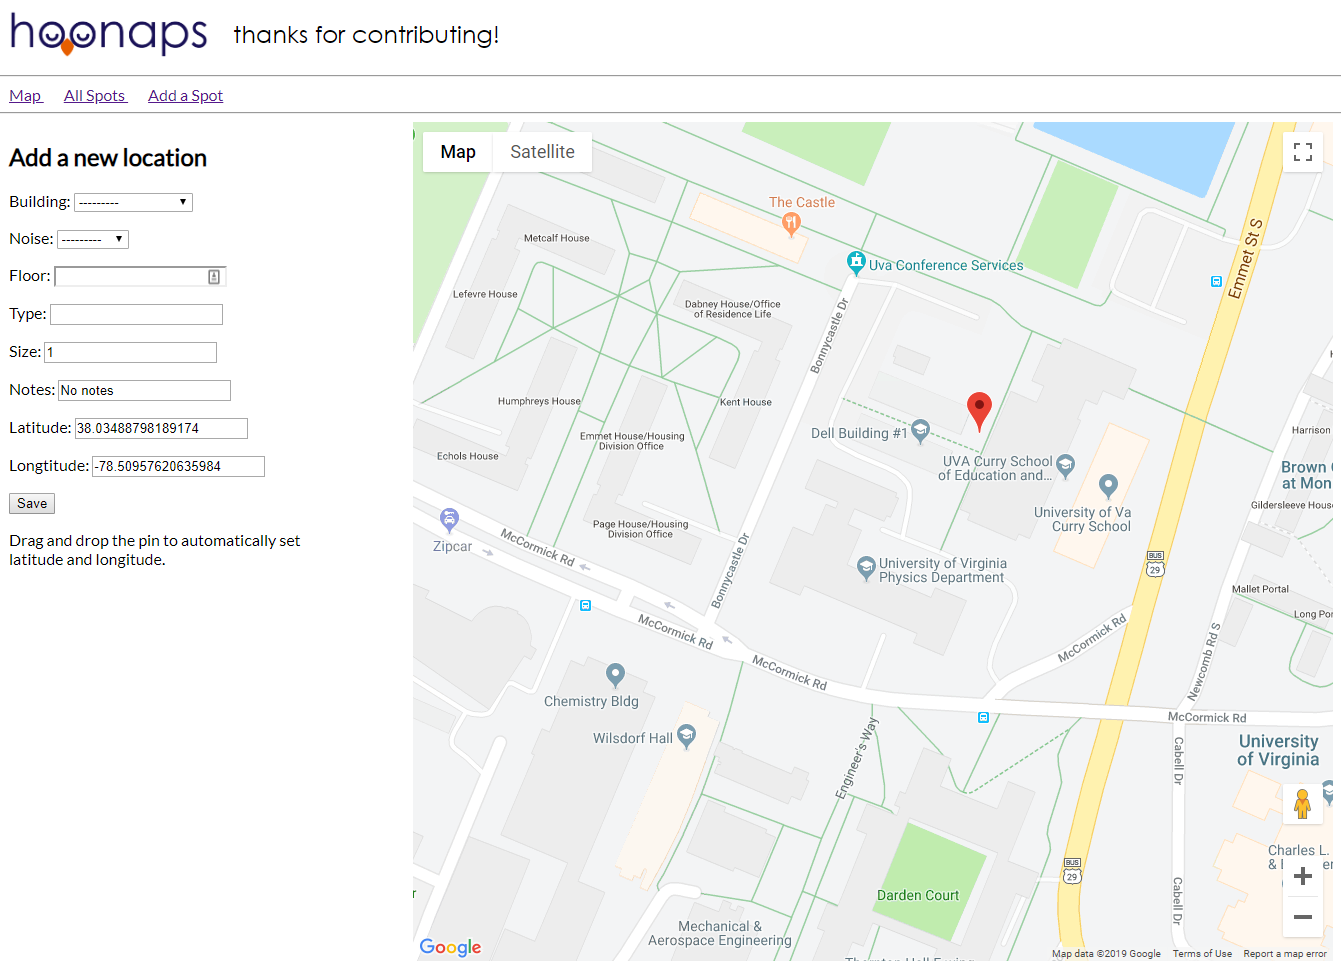Click Mallet Portal label on map
1341x969 pixels.
1260,589
